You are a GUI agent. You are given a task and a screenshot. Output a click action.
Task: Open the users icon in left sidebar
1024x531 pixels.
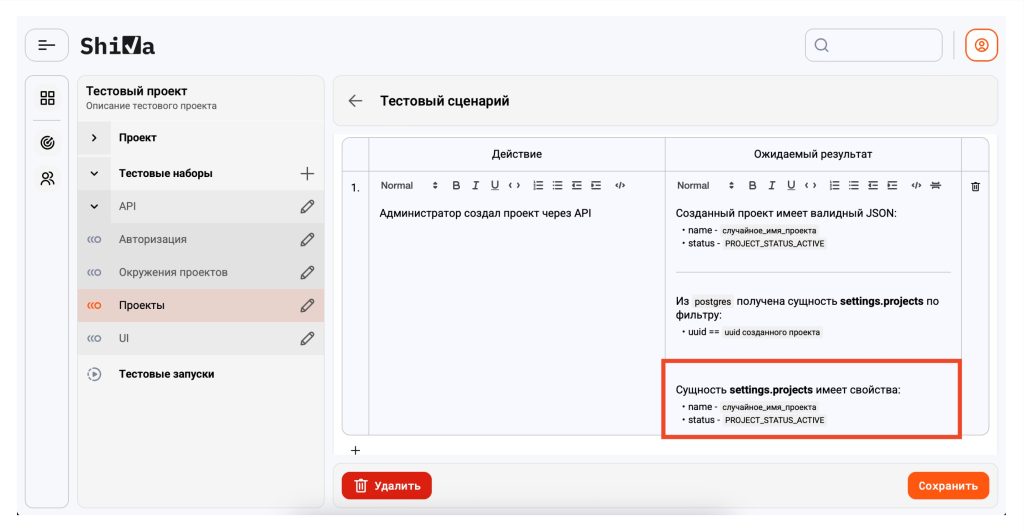click(x=47, y=179)
